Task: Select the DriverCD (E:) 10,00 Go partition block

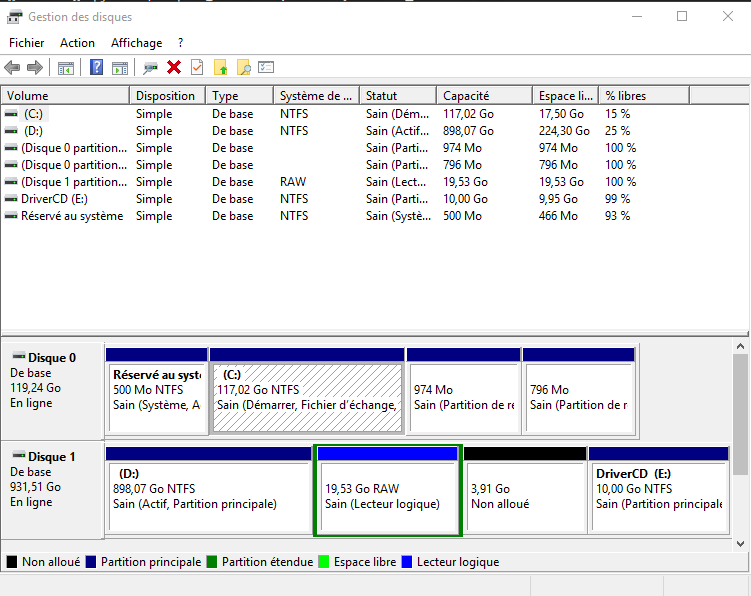Action: [659, 490]
